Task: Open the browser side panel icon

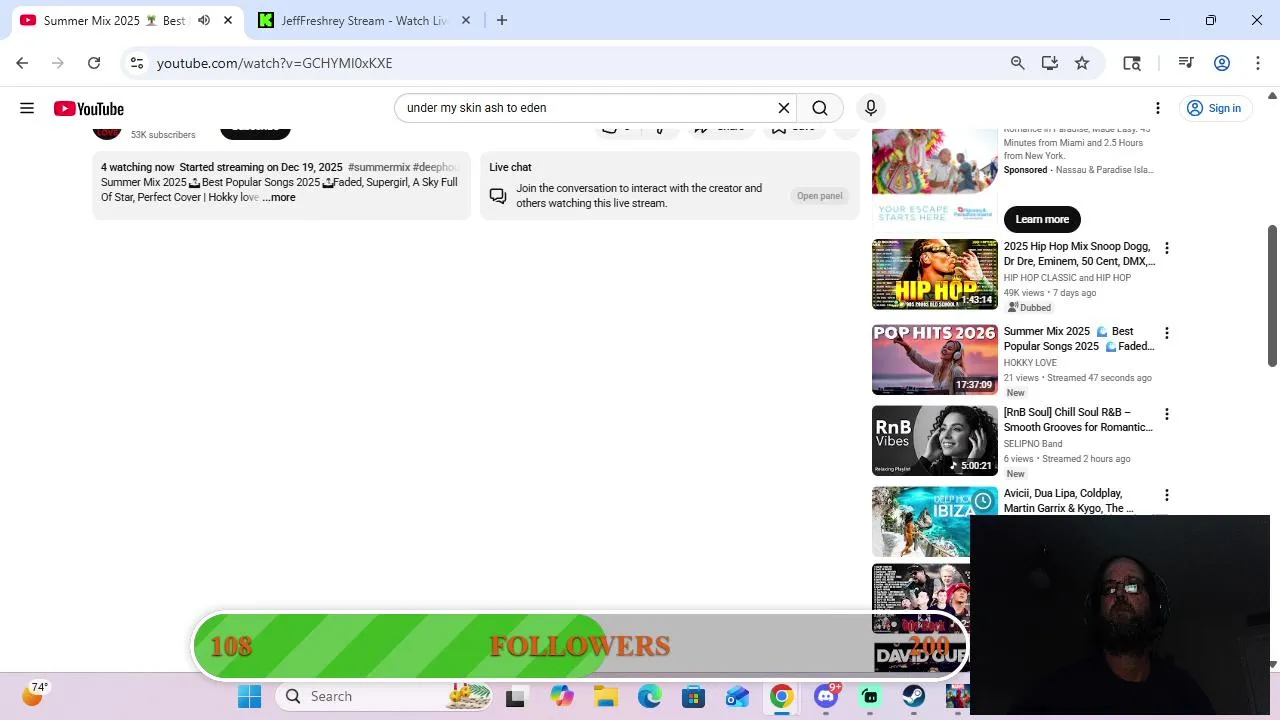Action: coord(1132,63)
